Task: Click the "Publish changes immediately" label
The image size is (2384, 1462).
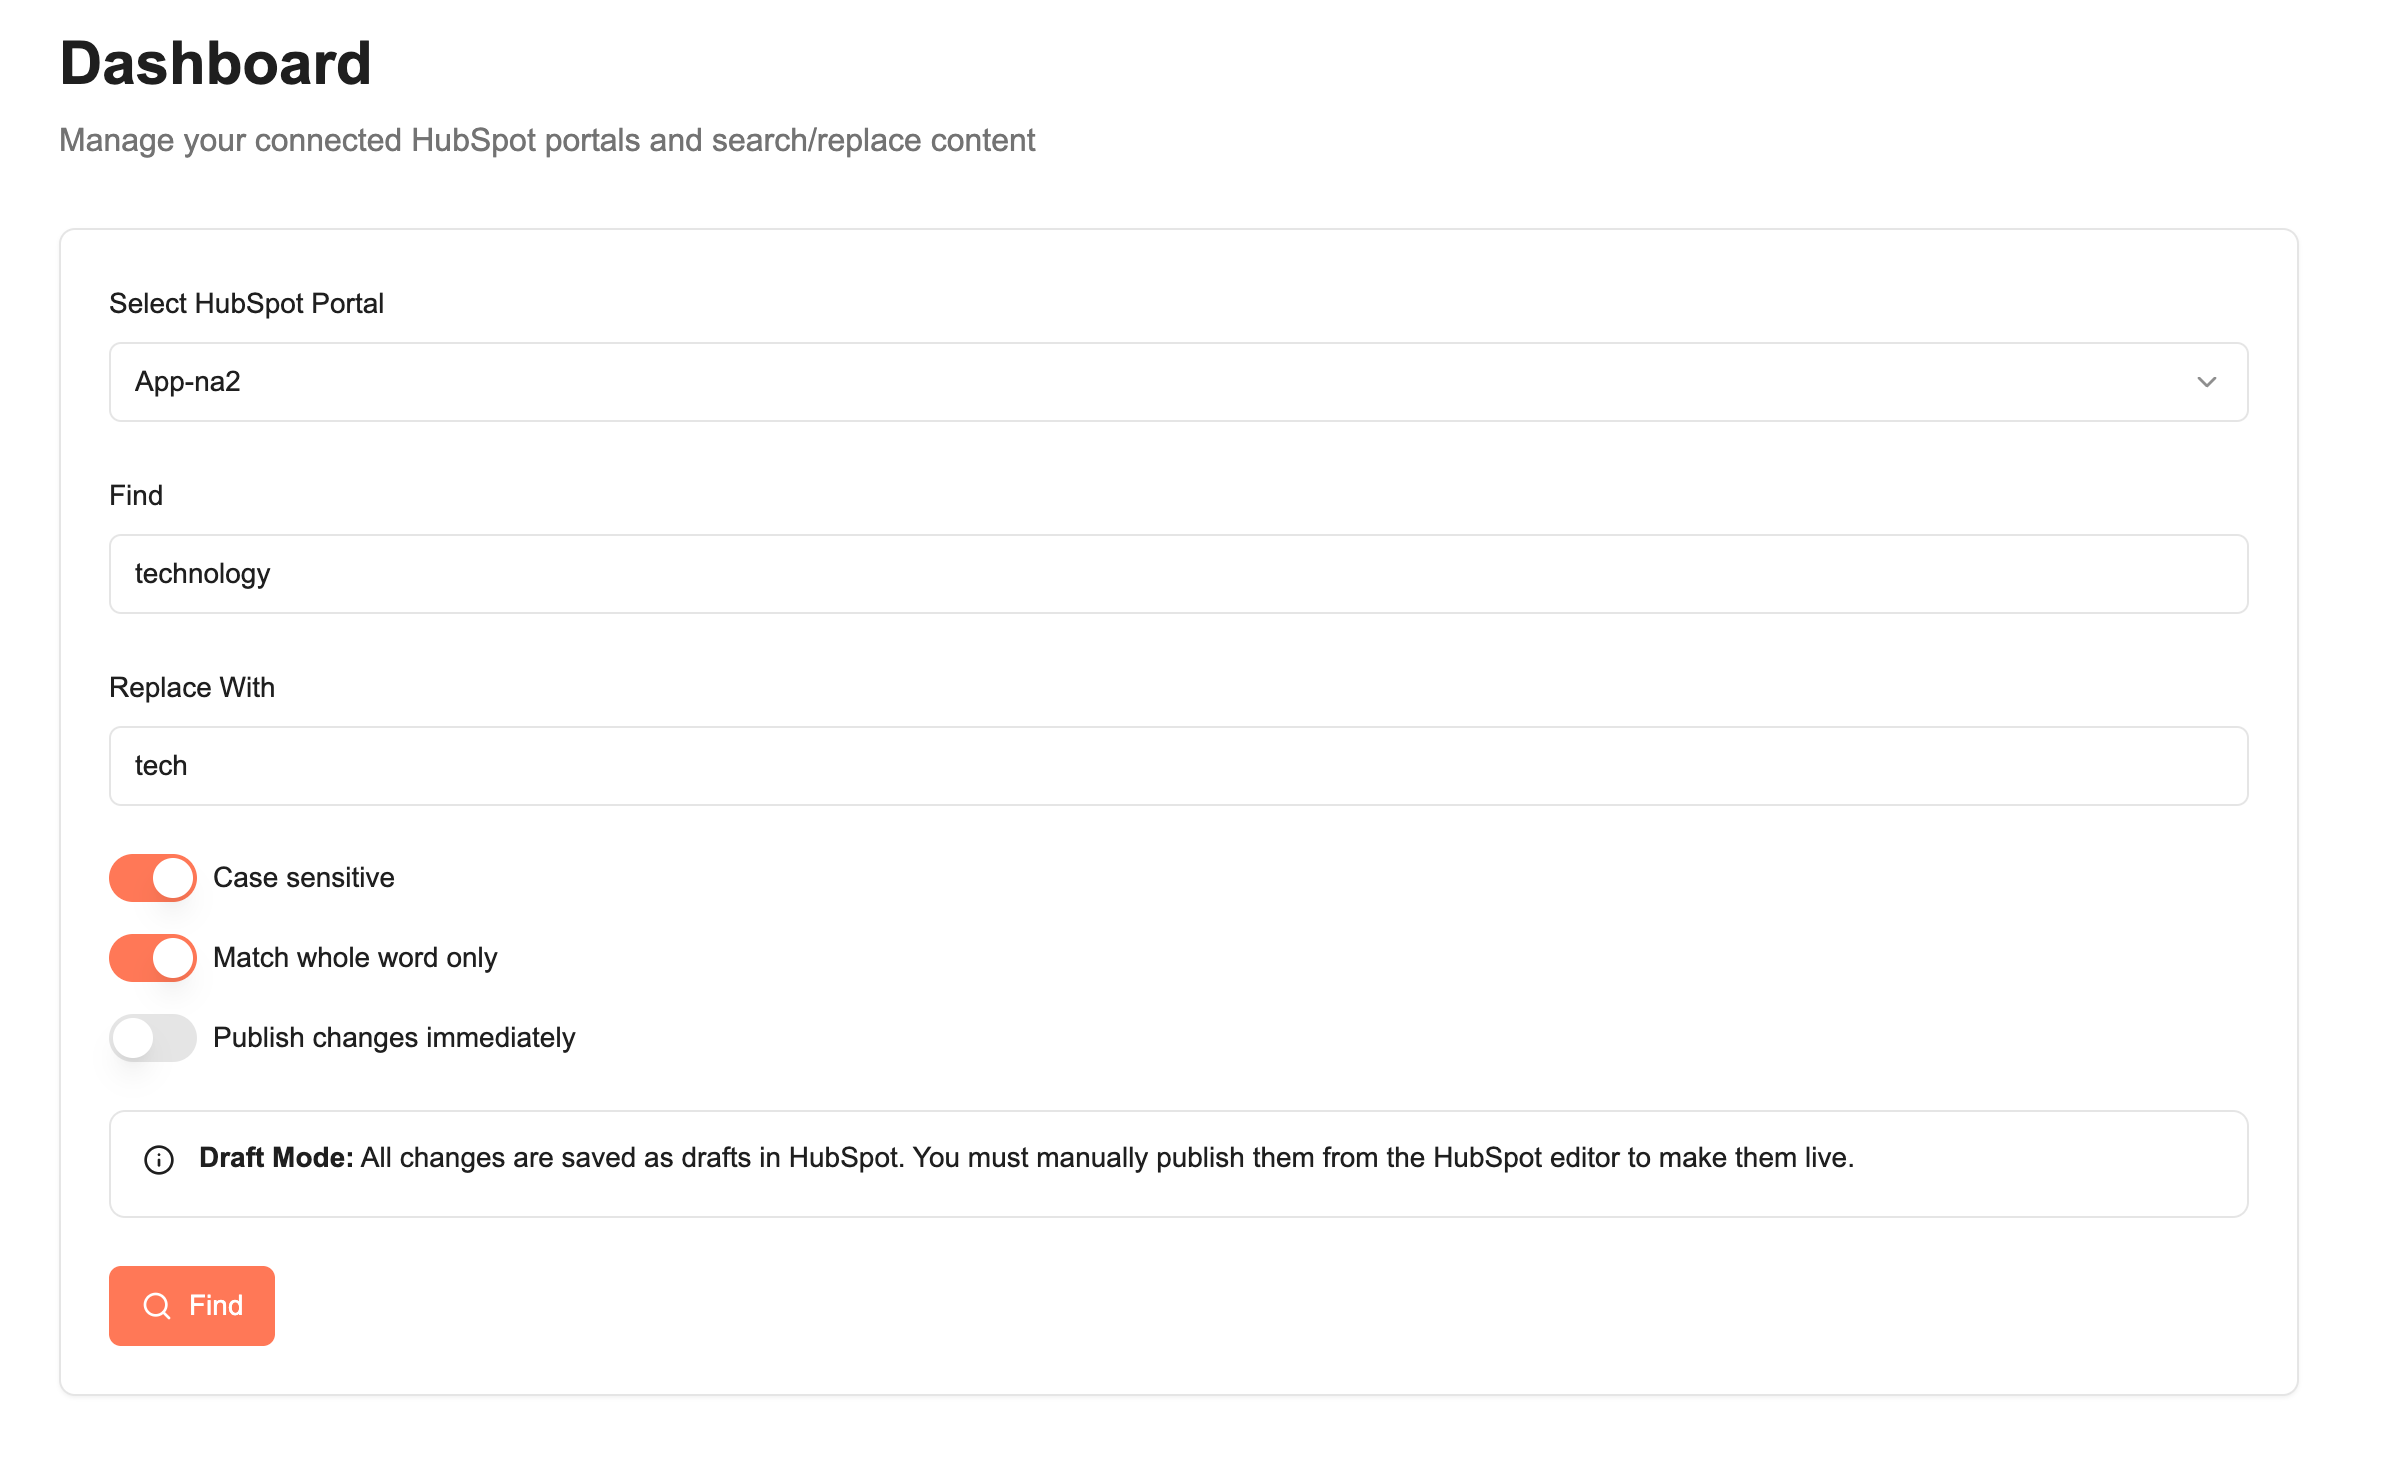Action: (x=394, y=1038)
